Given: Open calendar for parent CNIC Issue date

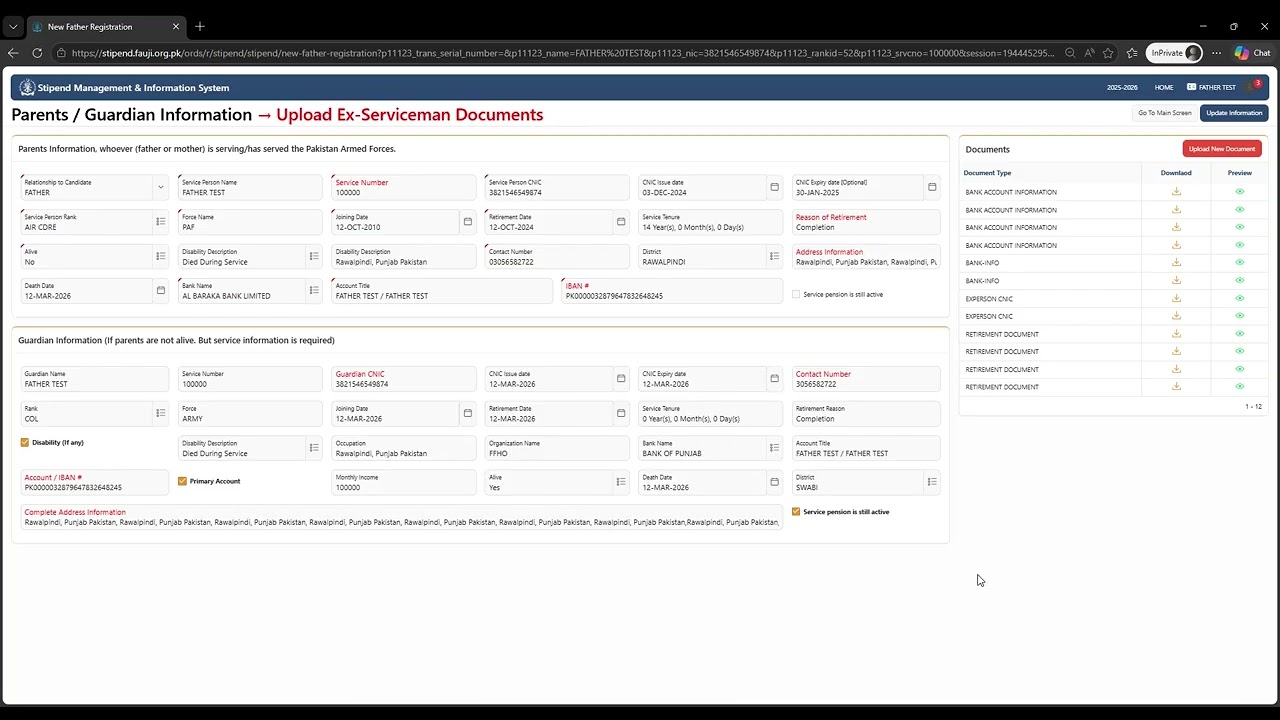Looking at the screenshot, I should pos(774,187).
